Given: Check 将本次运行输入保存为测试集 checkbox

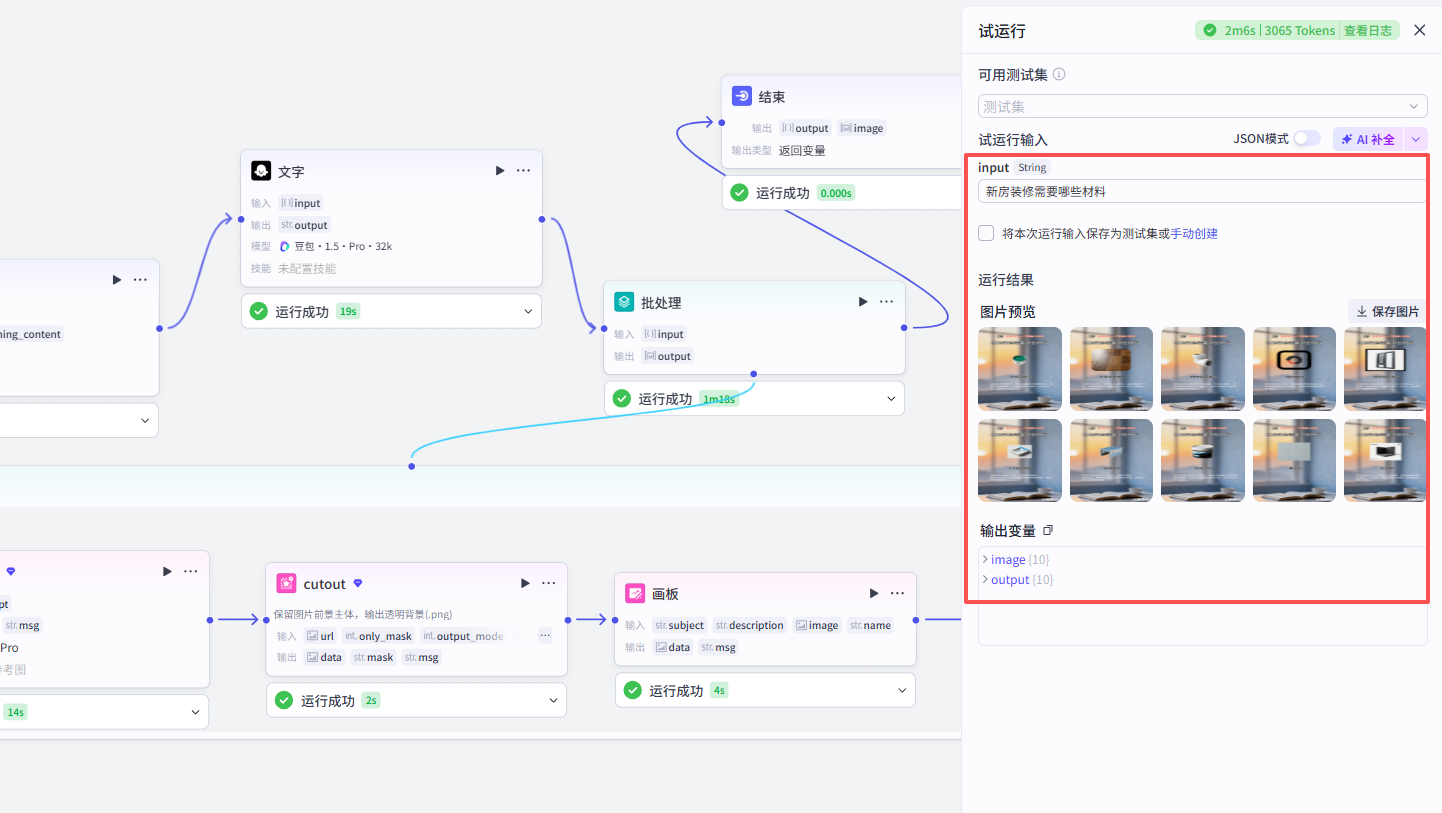Looking at the screenshot, I should (x=986, y=233).
